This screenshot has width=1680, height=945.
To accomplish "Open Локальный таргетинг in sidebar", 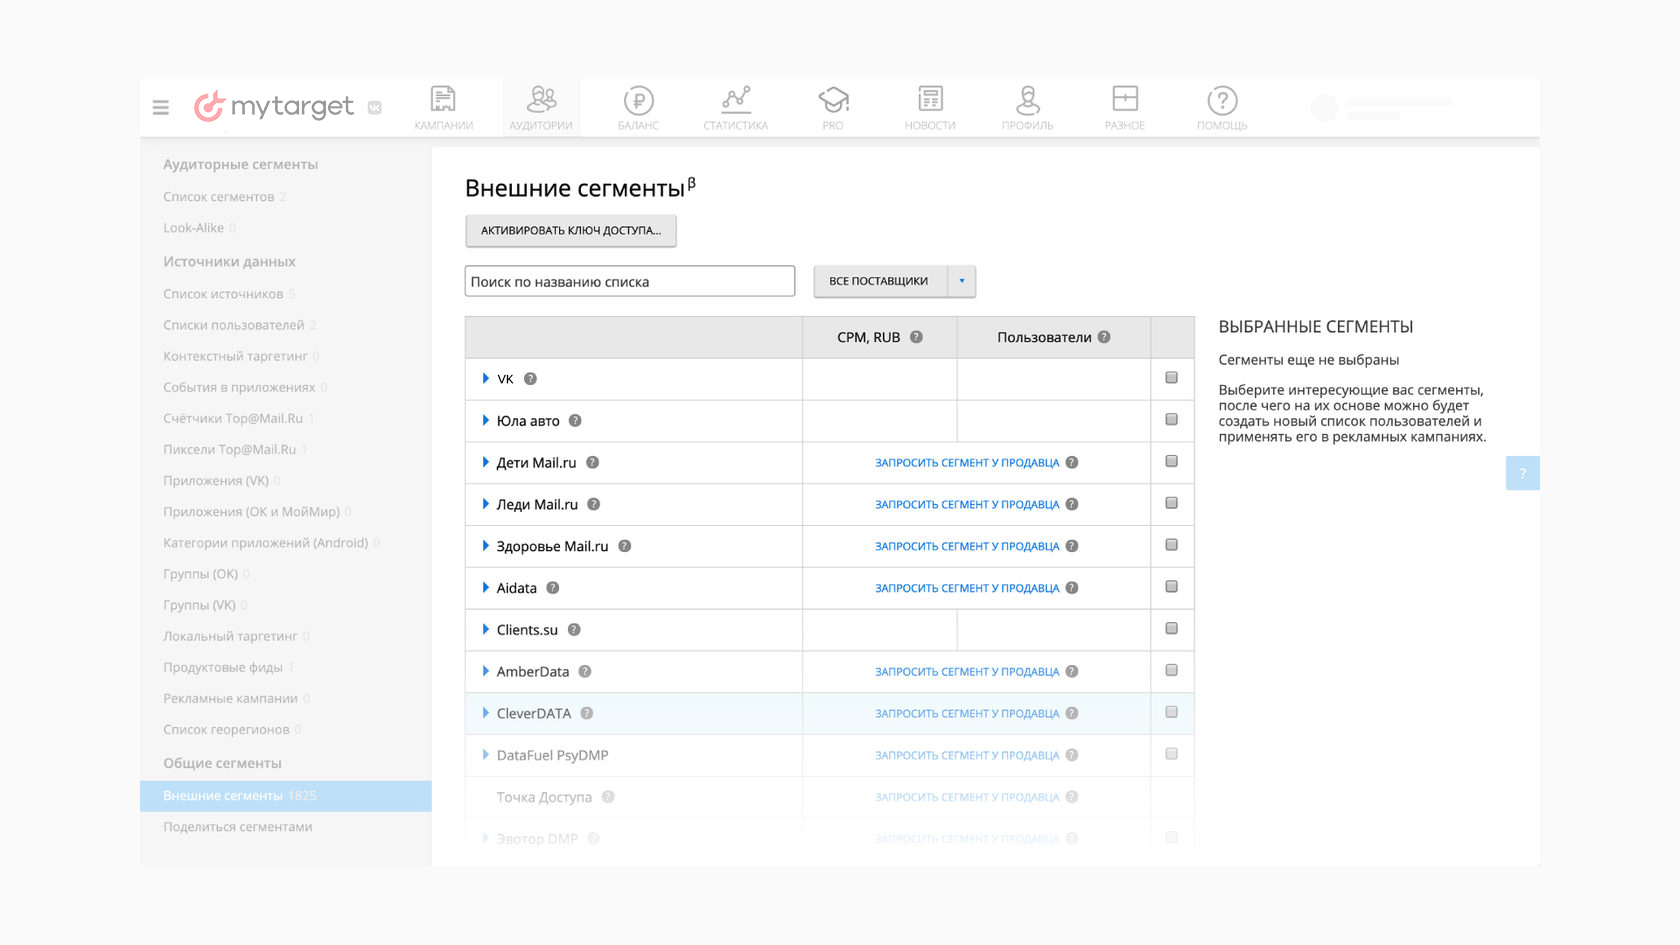I will click(x=230, y=636).
